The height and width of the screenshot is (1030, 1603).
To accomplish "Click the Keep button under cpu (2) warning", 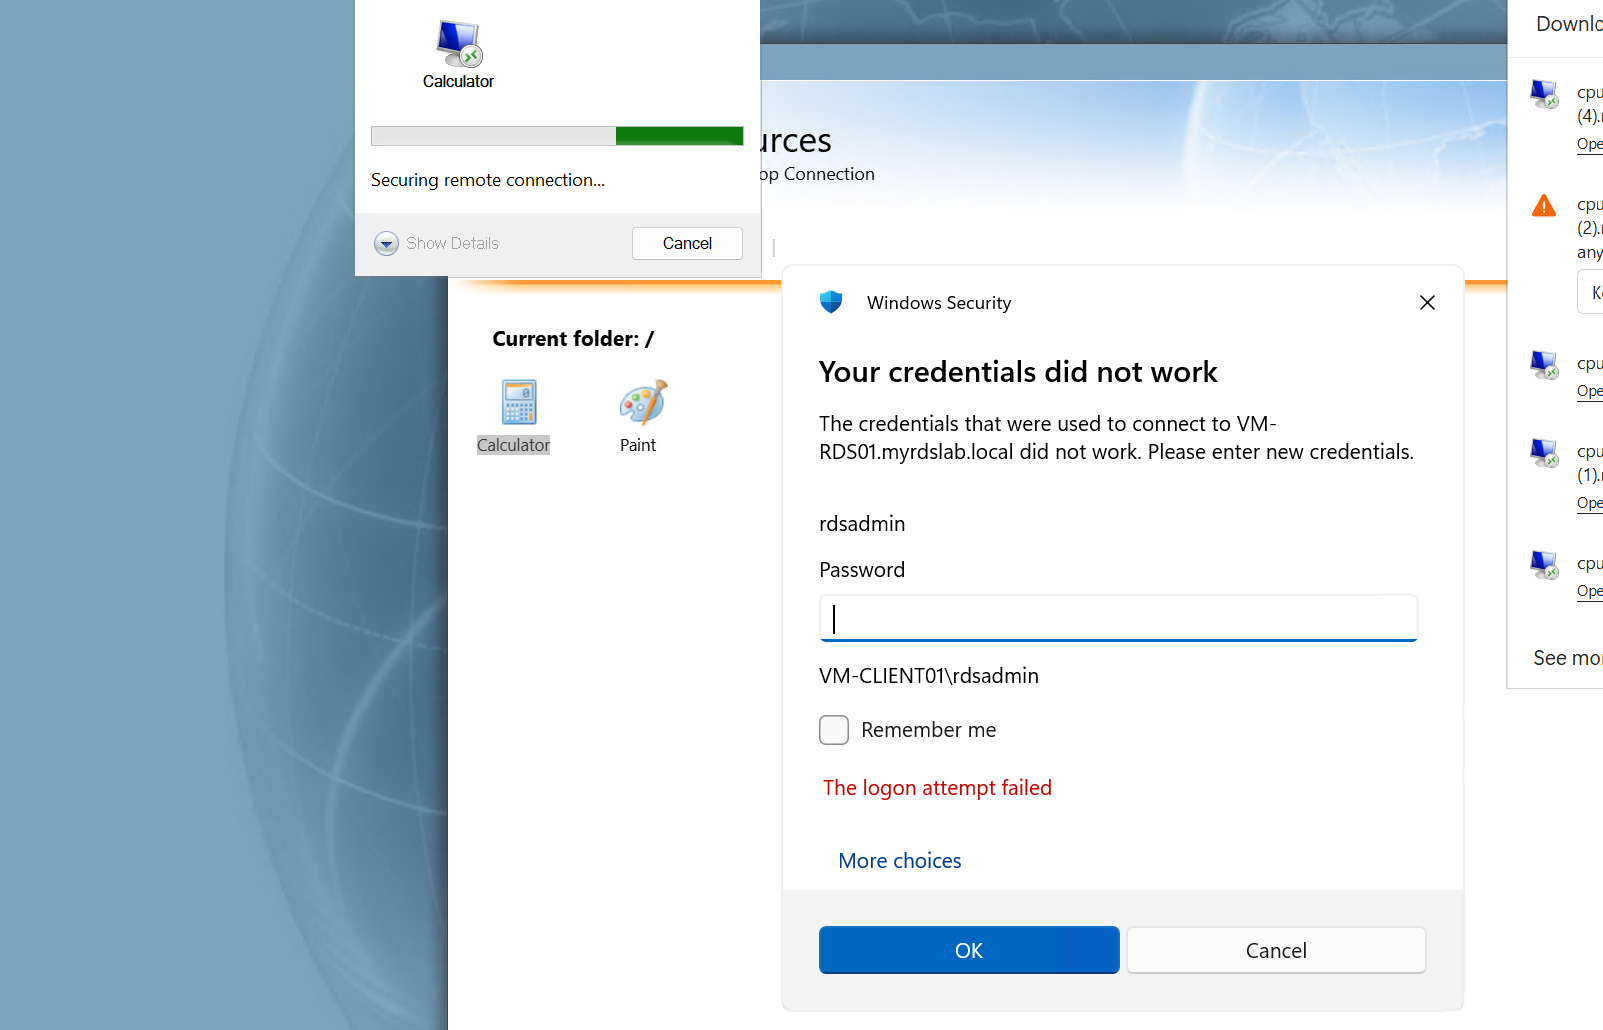I will click(1591, 293).
